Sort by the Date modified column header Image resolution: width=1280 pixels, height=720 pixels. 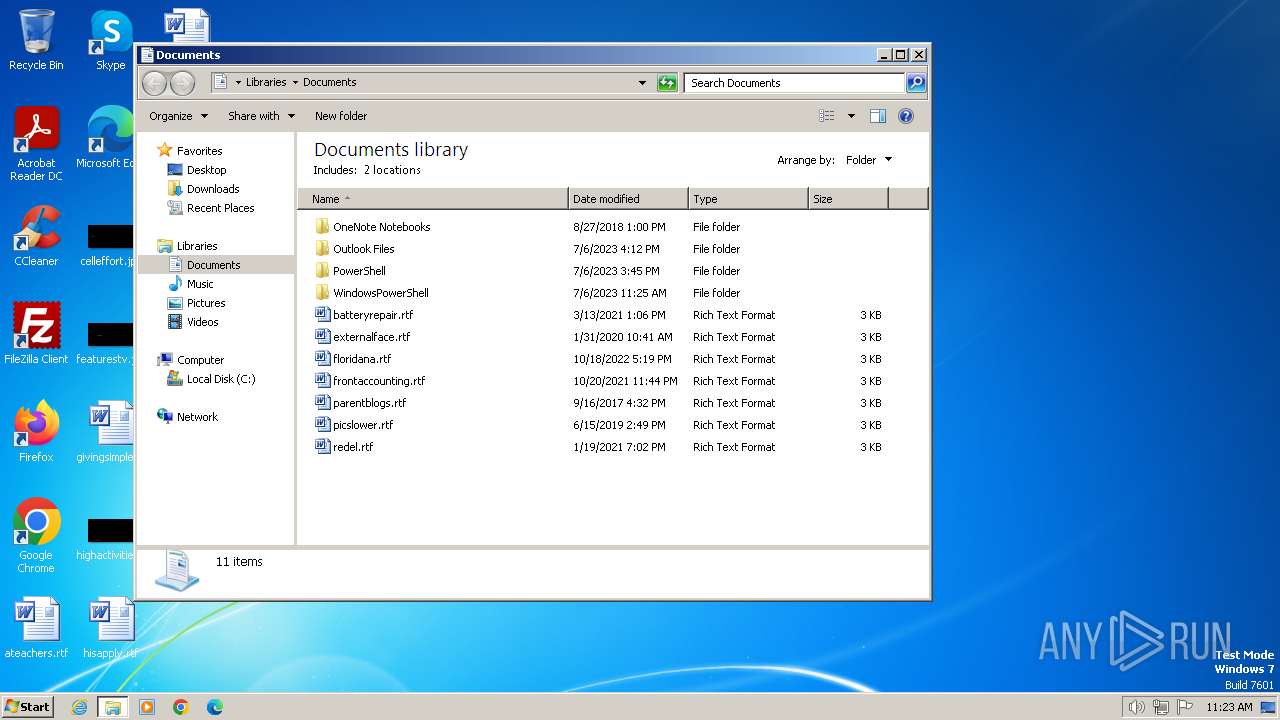click(628, 199)
